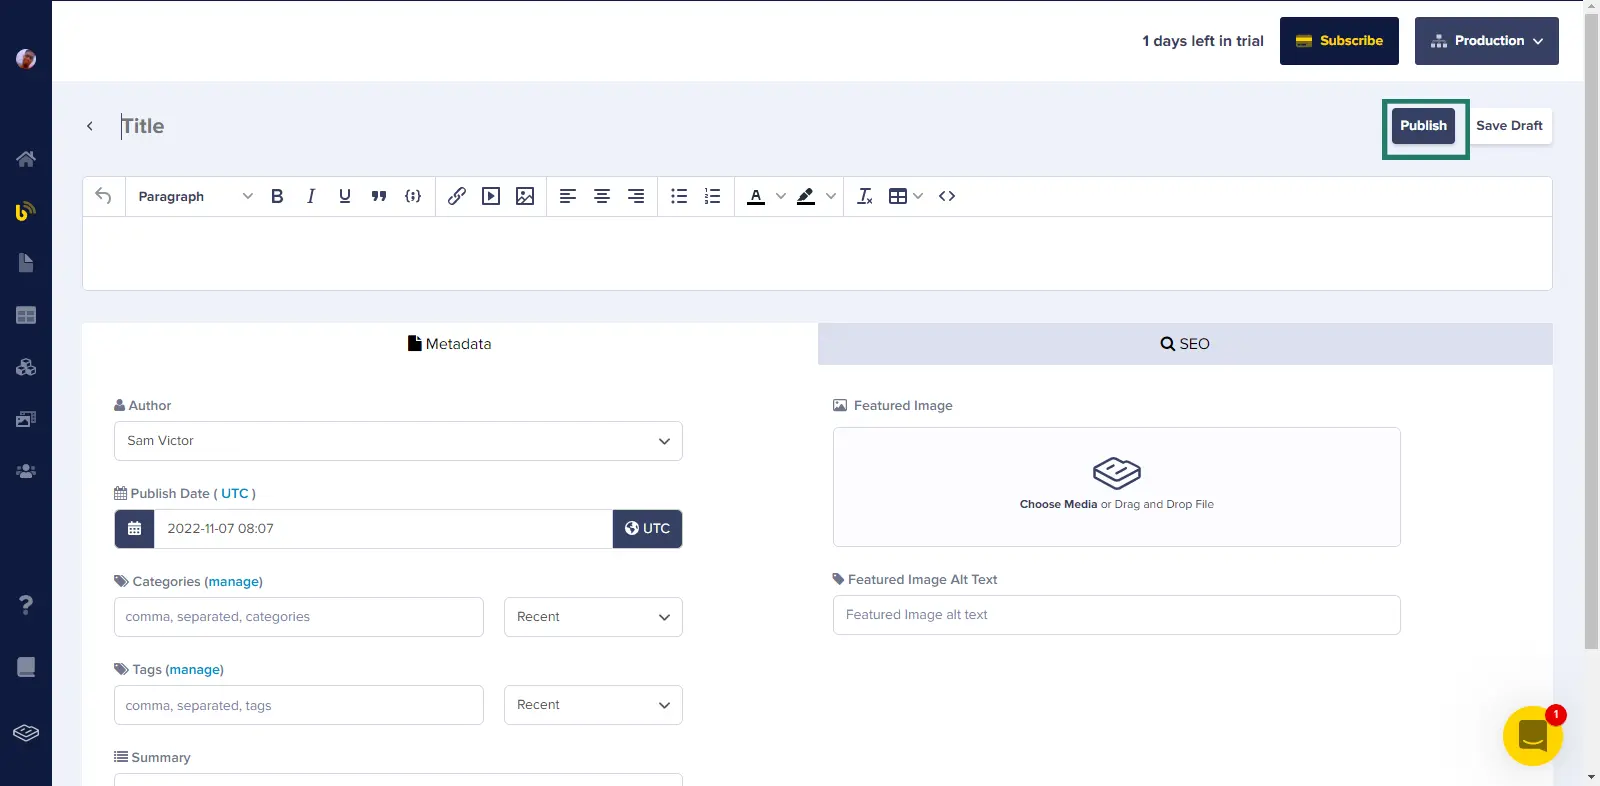Viewport: 1600px width, 786px height.
Task: Open text color picker arrow
Action: (x=781, y=196)
